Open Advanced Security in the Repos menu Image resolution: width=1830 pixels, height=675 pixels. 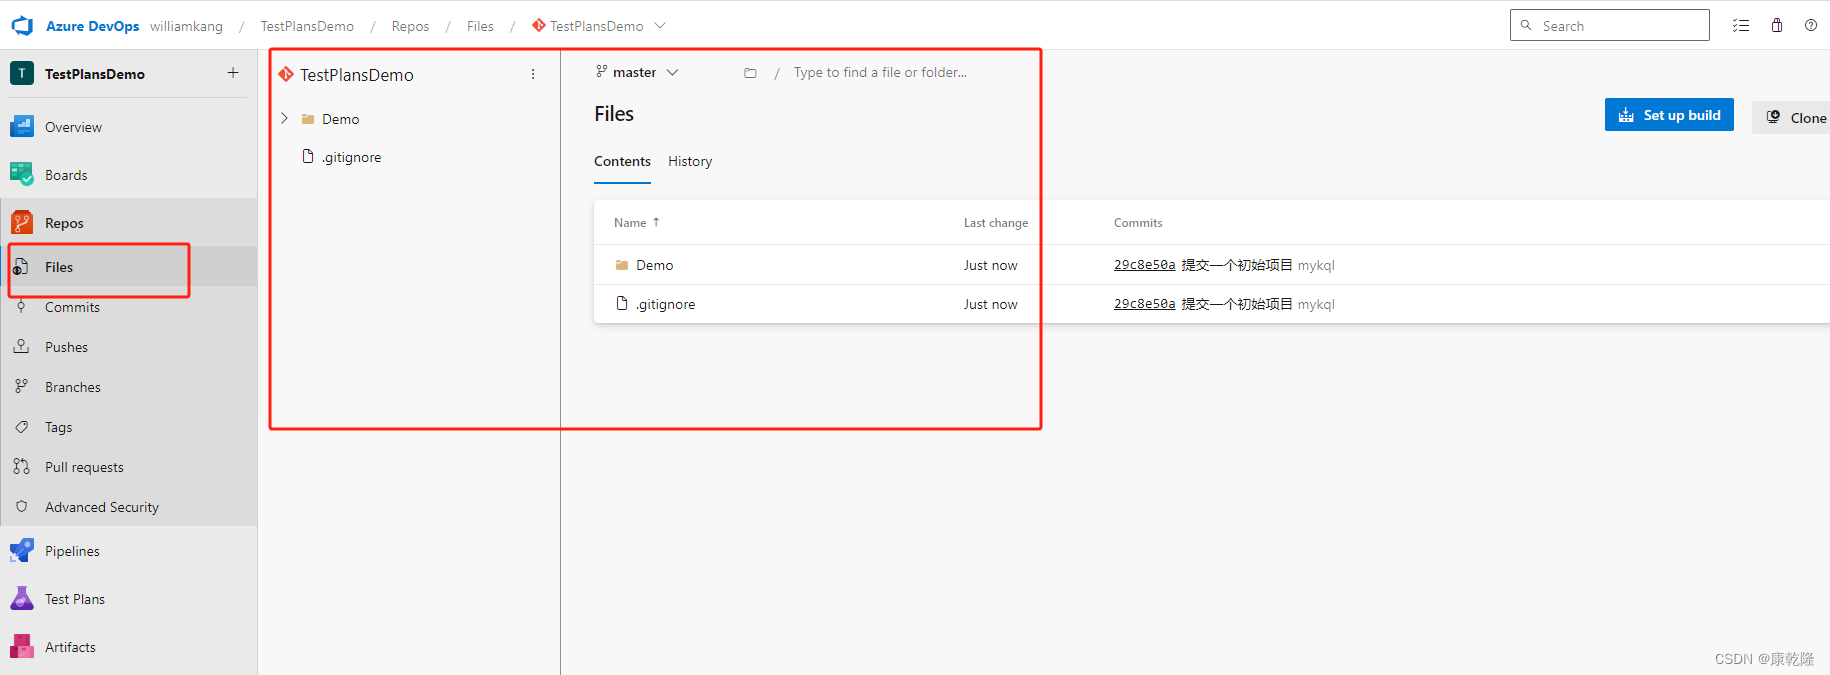(102, 507)
